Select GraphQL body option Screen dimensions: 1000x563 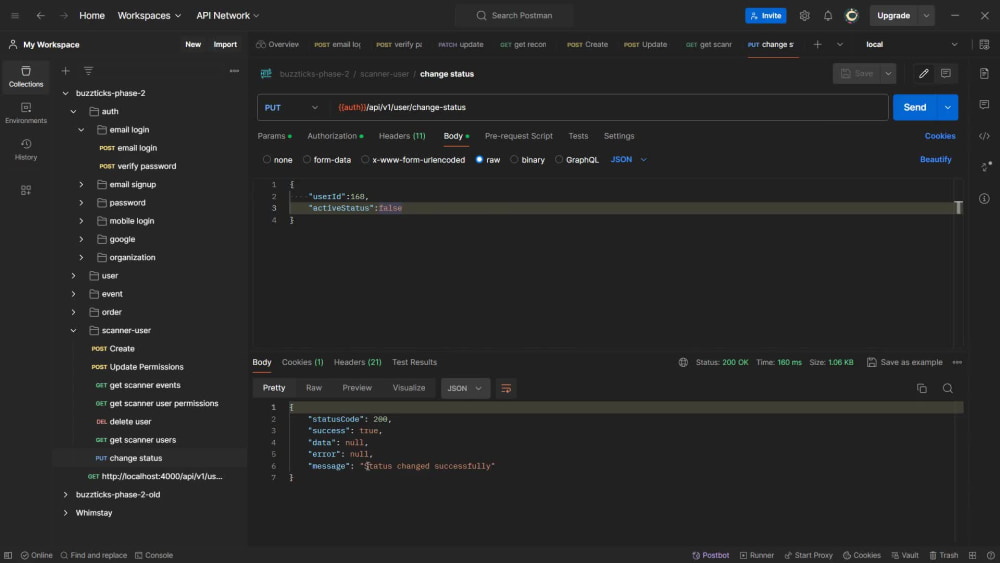click(x=559, y=159)
